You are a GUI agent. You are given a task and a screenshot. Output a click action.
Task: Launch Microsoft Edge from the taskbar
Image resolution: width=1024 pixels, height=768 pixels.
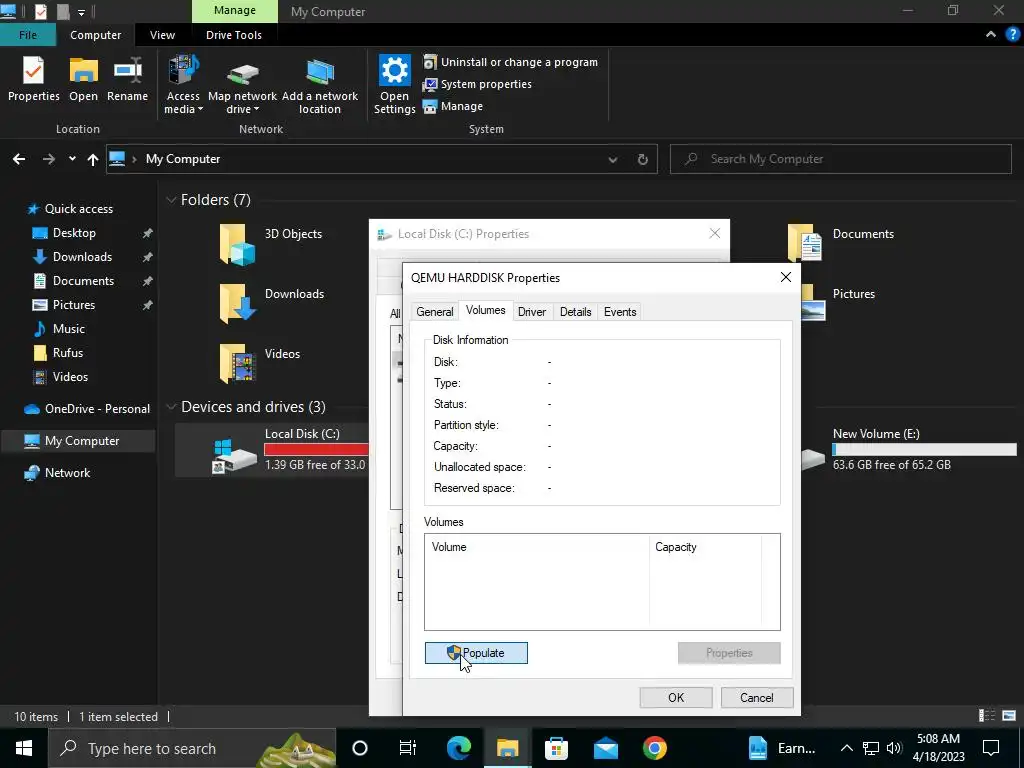pyautogui.click(x=459, y=748)
